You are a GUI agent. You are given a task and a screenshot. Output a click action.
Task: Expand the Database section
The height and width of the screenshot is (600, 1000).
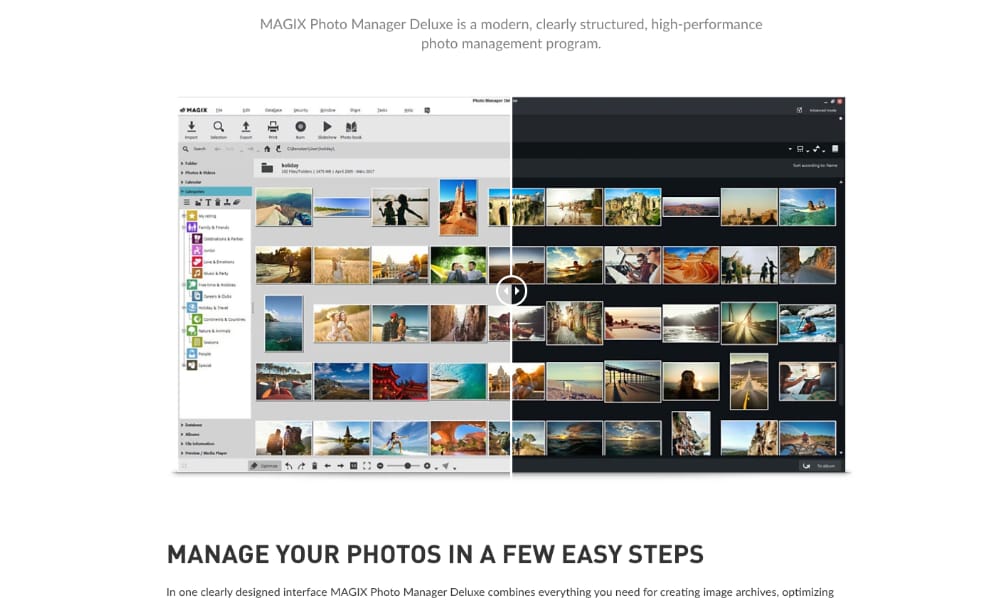(x=193, y=425)
